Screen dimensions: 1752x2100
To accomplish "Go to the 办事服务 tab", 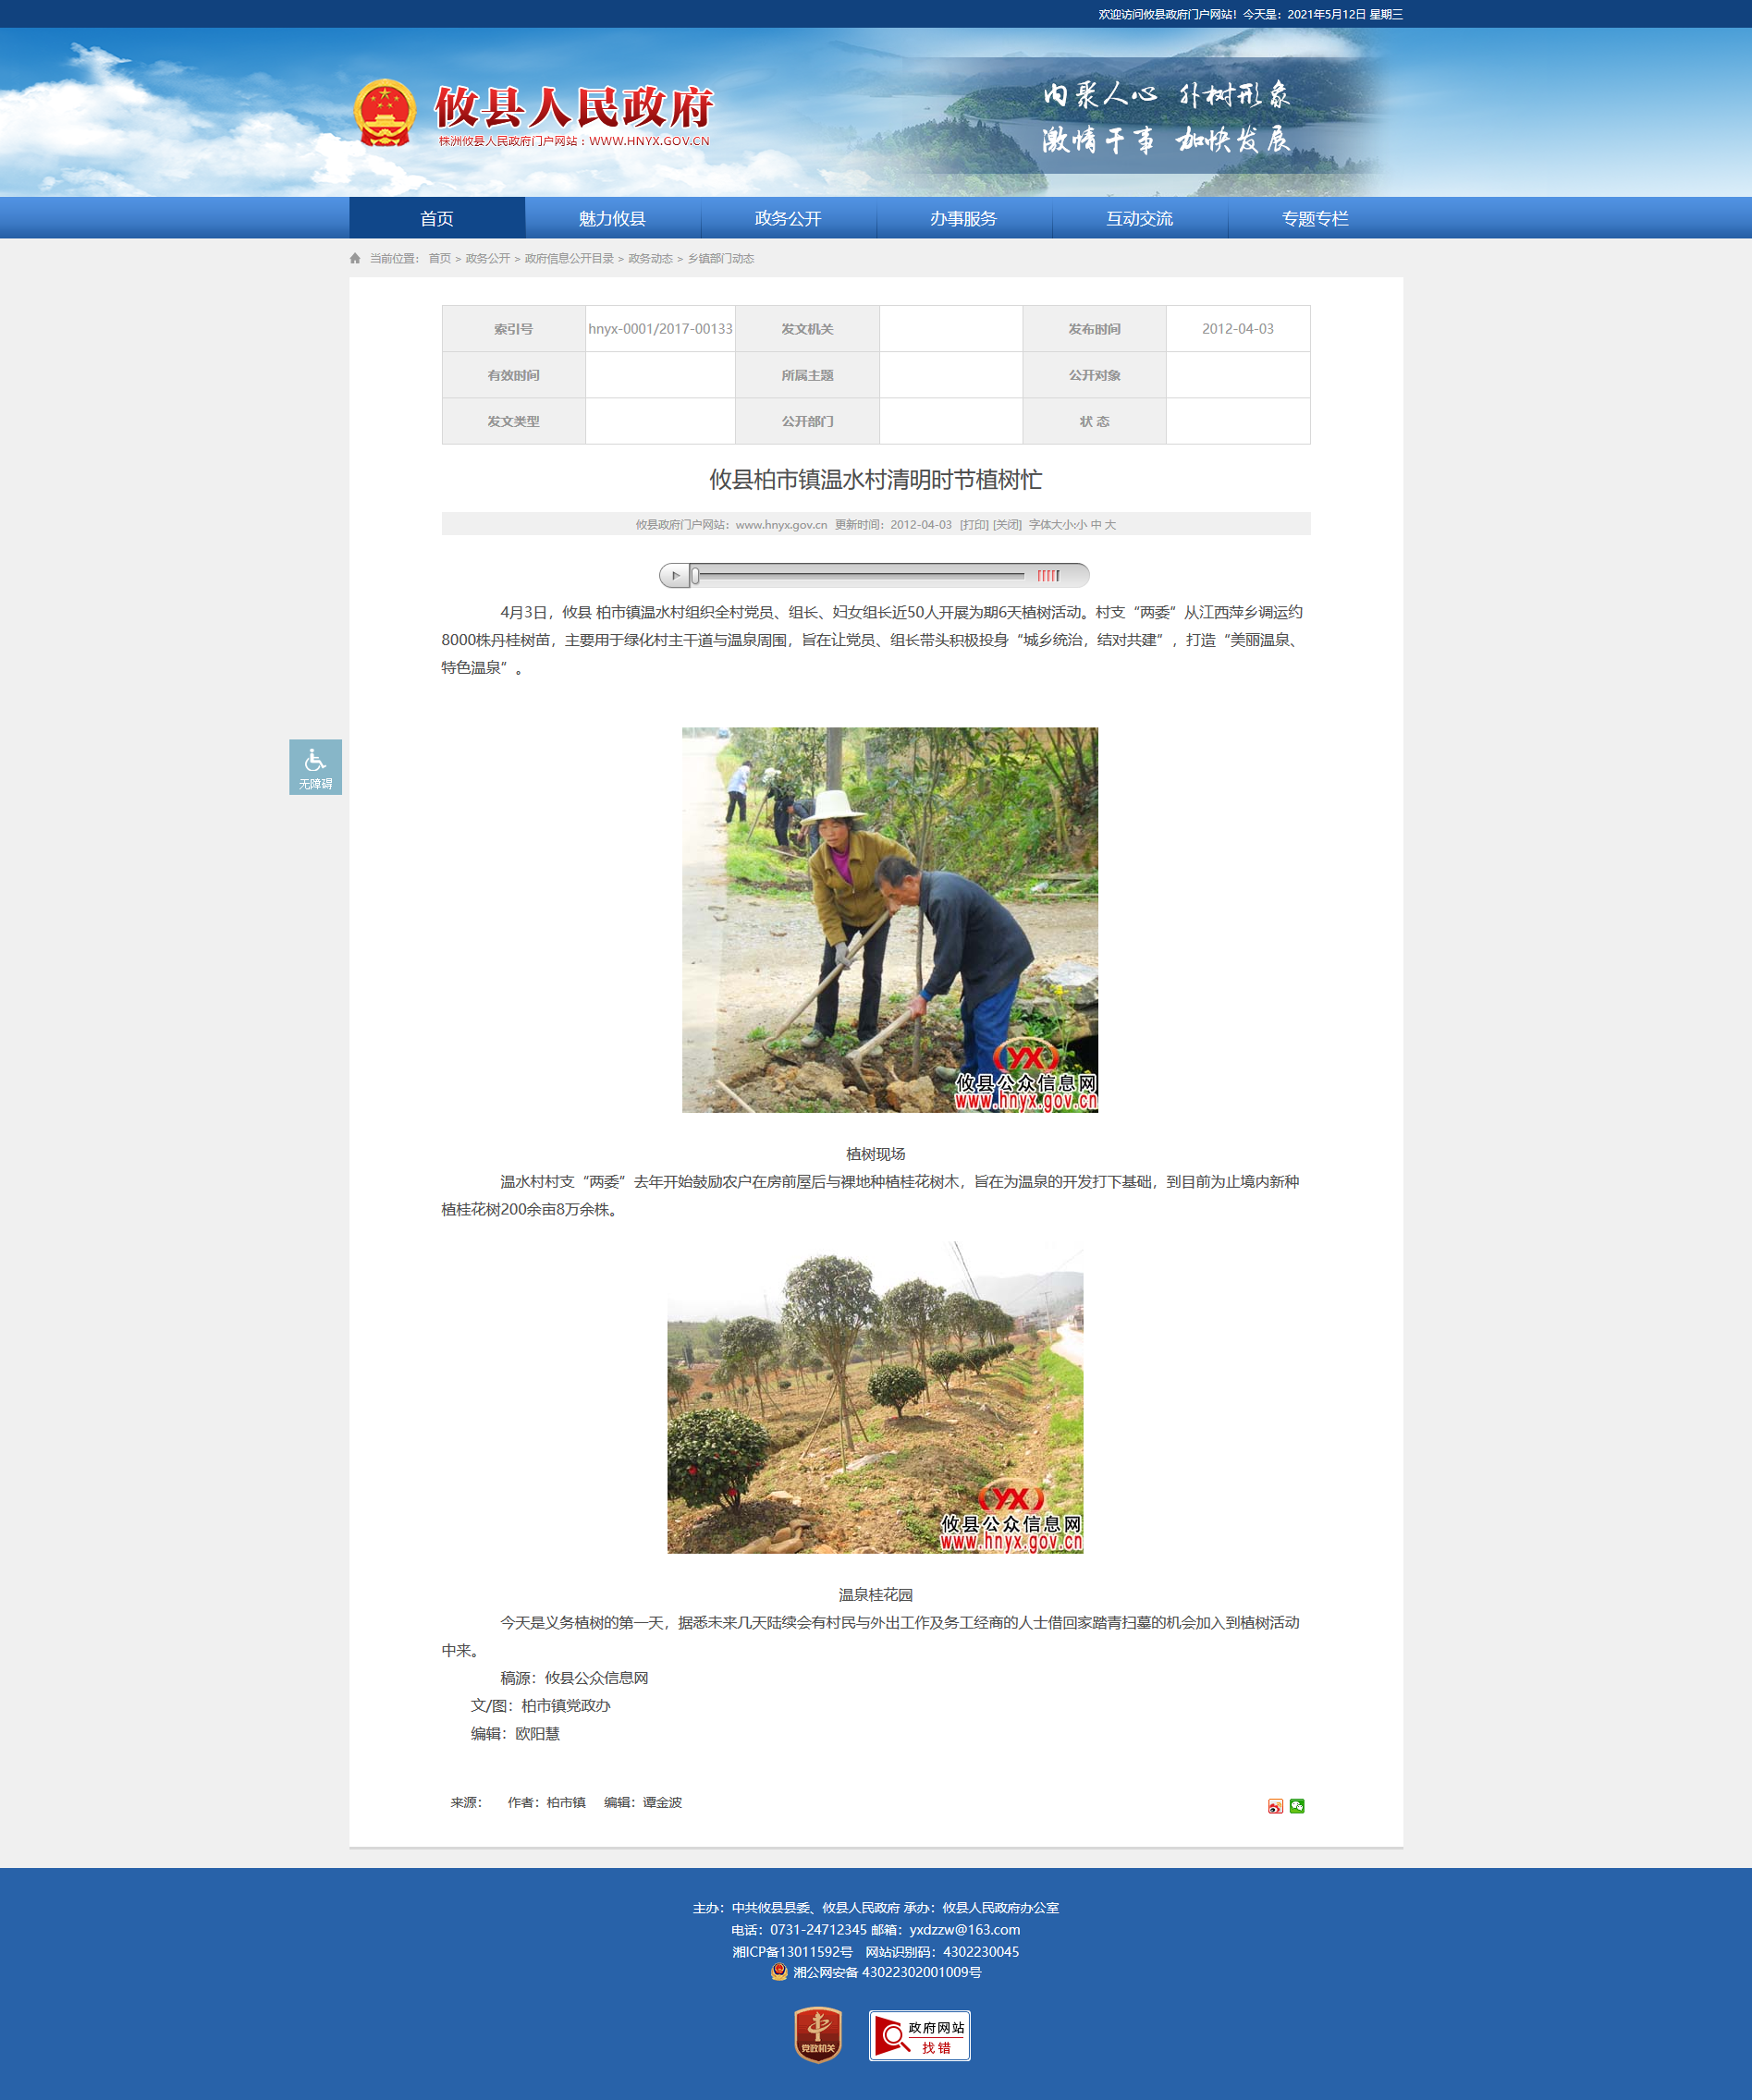I will [x=964, y=218].
